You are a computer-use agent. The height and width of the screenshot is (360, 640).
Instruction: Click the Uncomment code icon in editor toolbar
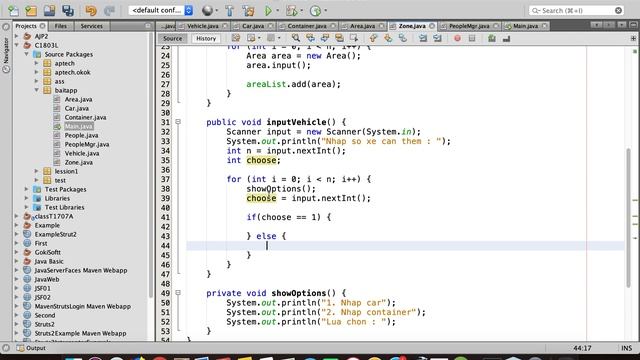[x=507, y=38]
